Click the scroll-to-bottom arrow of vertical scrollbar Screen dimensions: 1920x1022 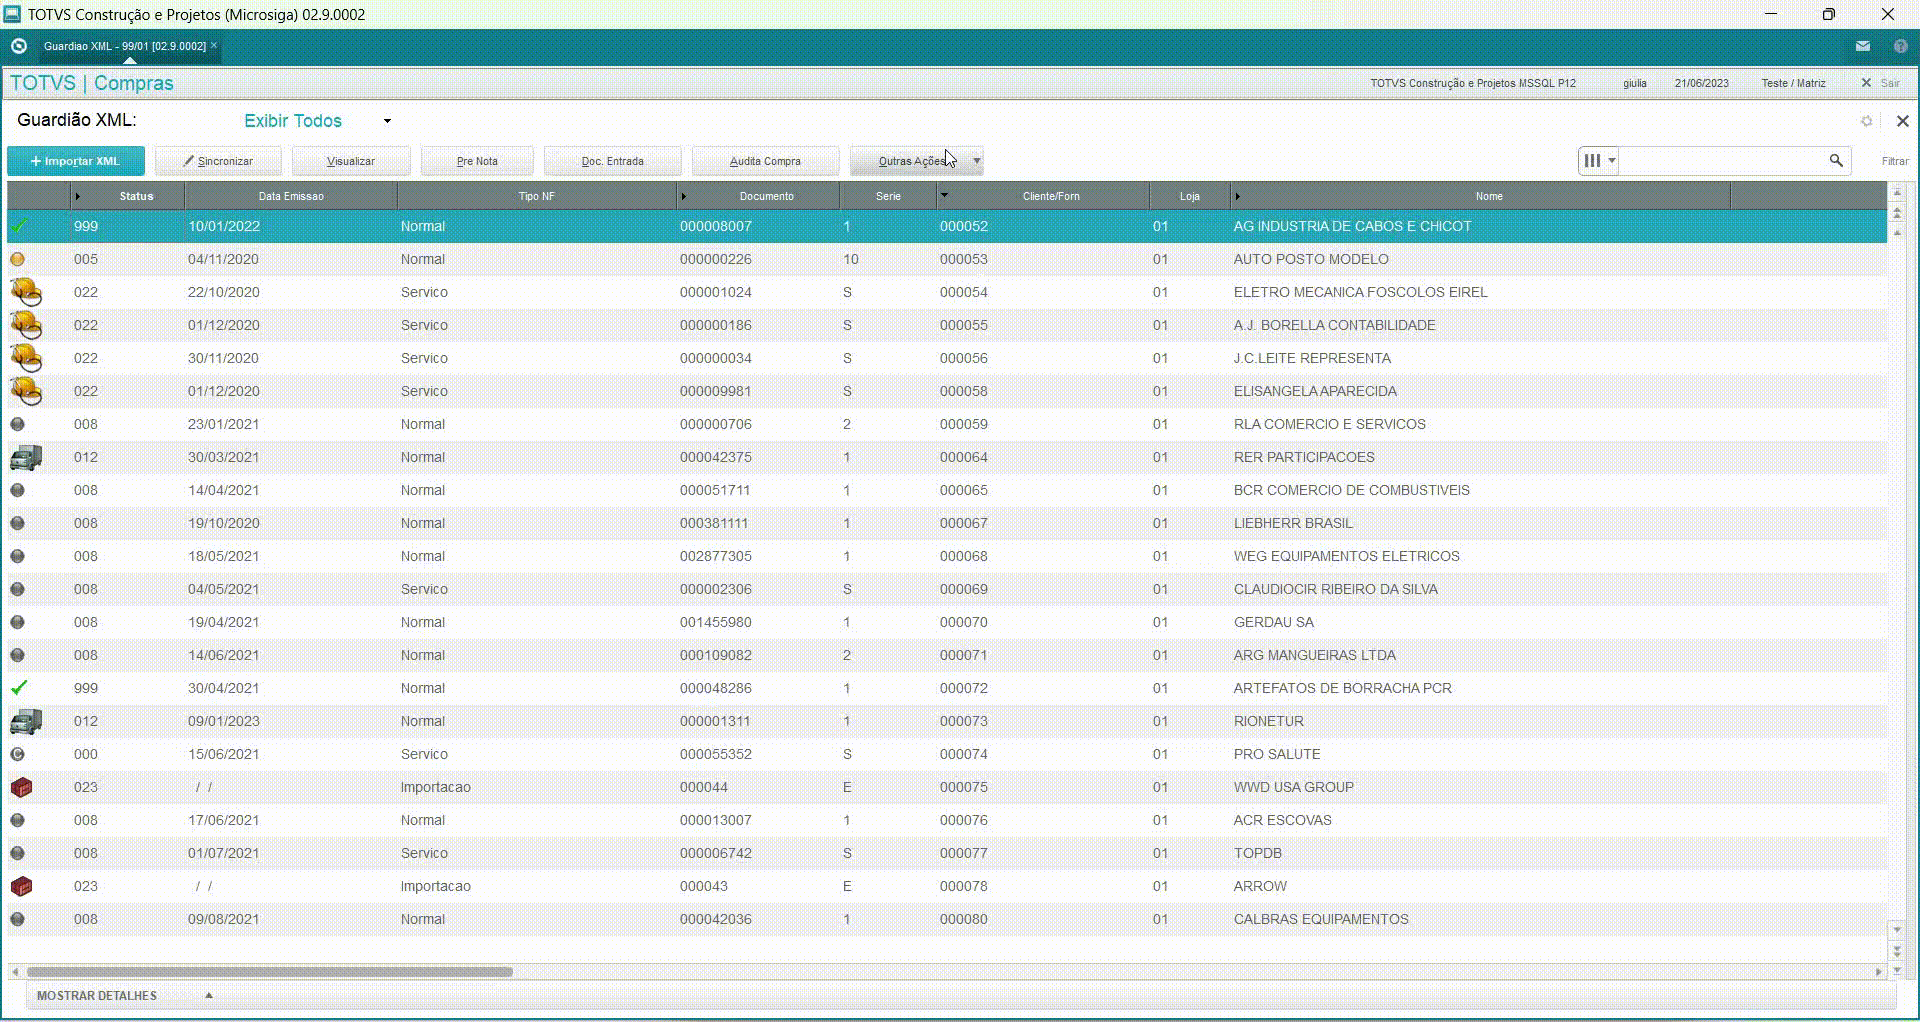tap(1897, 971)
